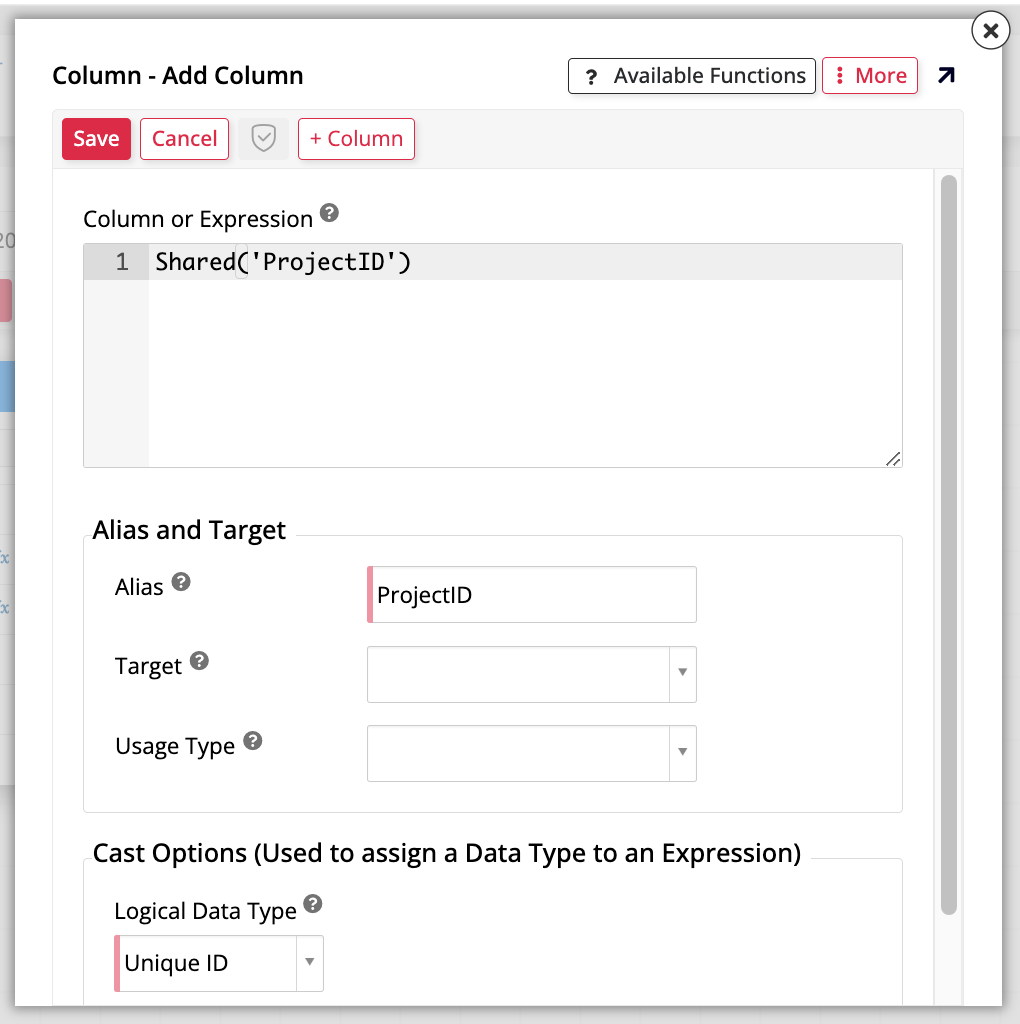This screenshot has width=1020, height=1024.
Task: Open Available Functions reference
Action: [x=693, y=76]
